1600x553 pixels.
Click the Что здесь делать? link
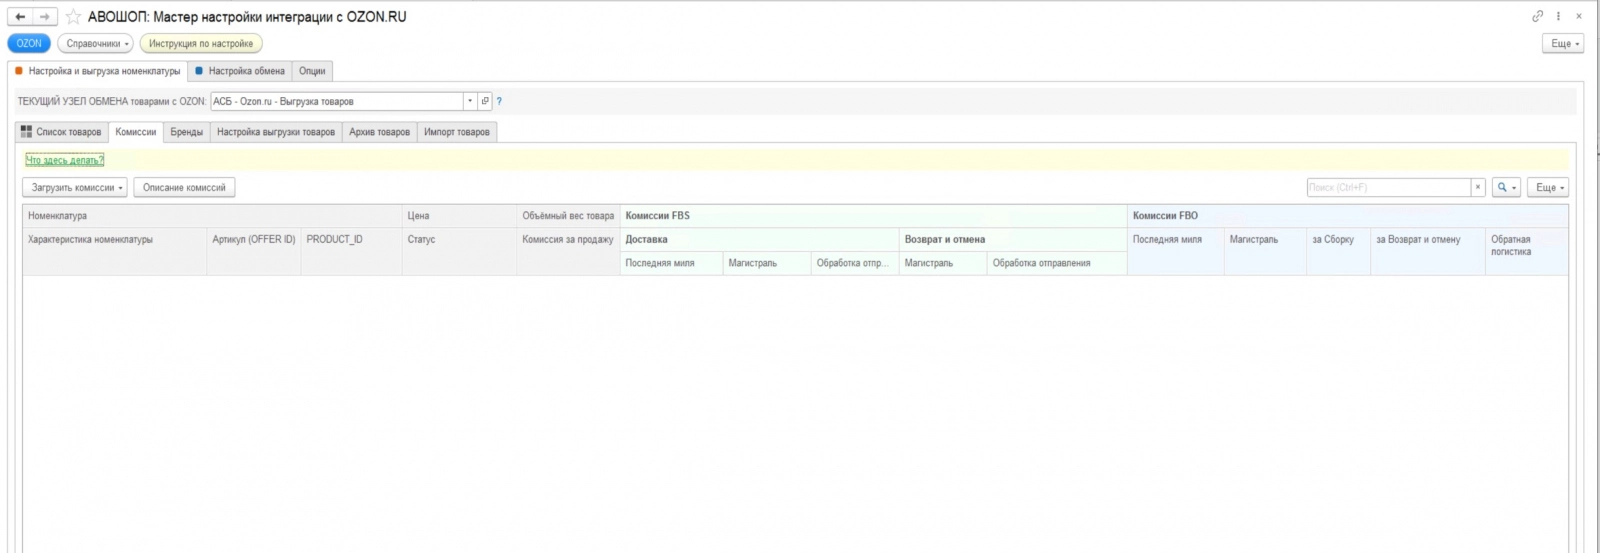pos(65,160)
